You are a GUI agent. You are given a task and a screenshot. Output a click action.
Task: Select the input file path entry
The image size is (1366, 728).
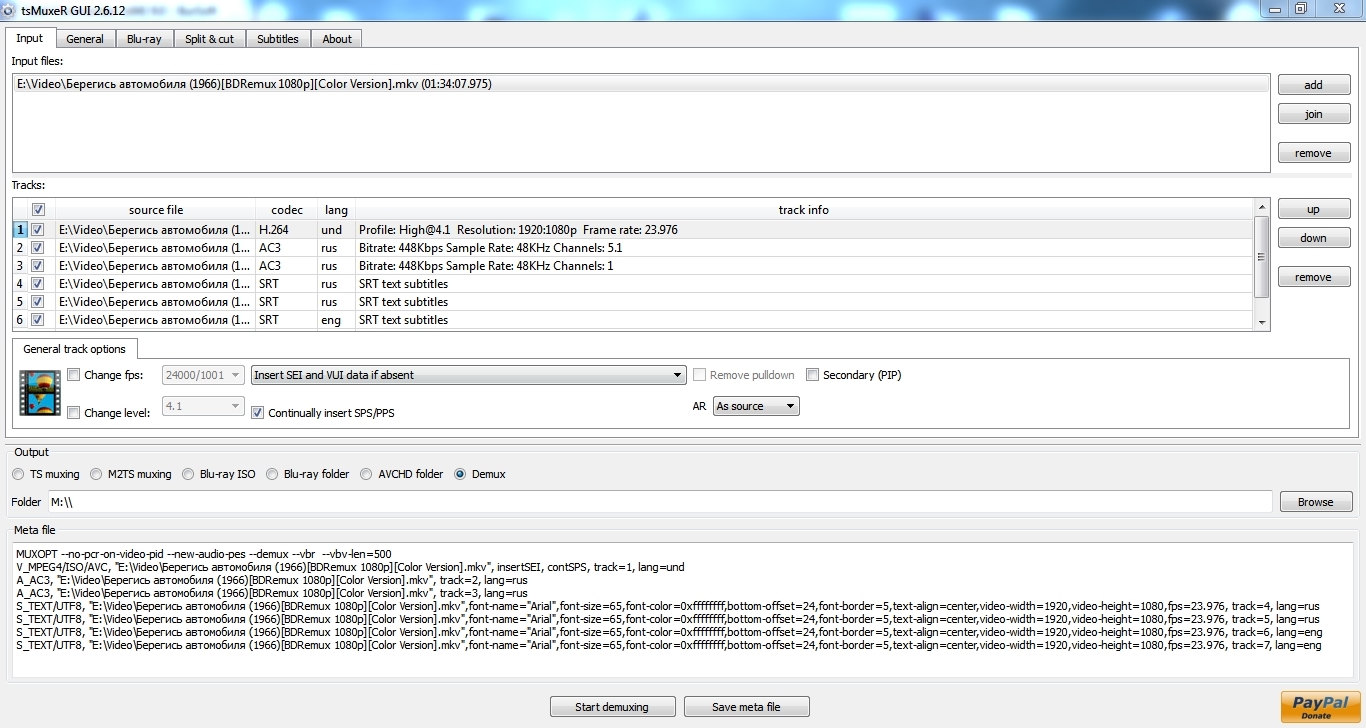click(641, 84)
